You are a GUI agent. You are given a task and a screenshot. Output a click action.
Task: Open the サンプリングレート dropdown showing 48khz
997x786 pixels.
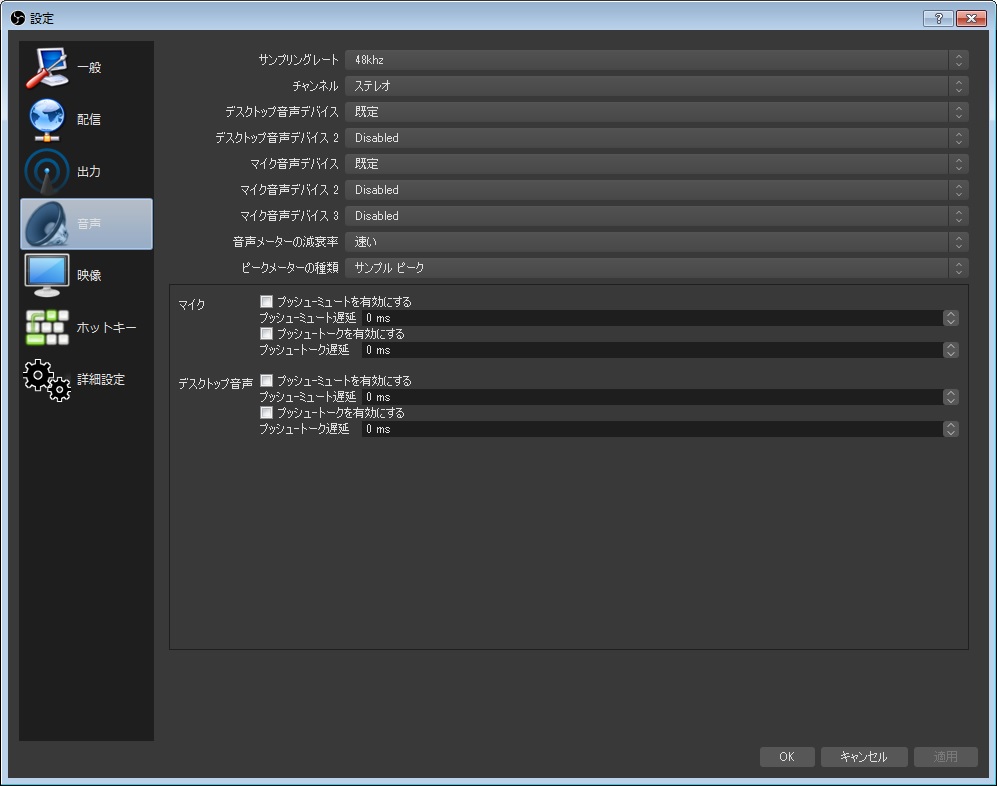(x=656, y=60)
